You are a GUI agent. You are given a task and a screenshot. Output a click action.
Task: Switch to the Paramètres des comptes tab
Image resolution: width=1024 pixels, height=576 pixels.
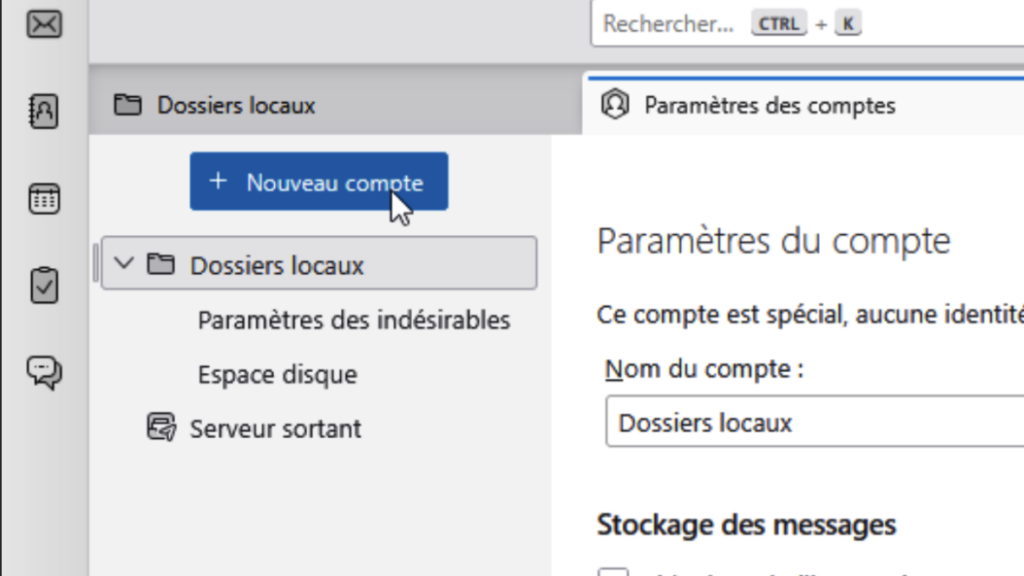[x=769, y=105]
